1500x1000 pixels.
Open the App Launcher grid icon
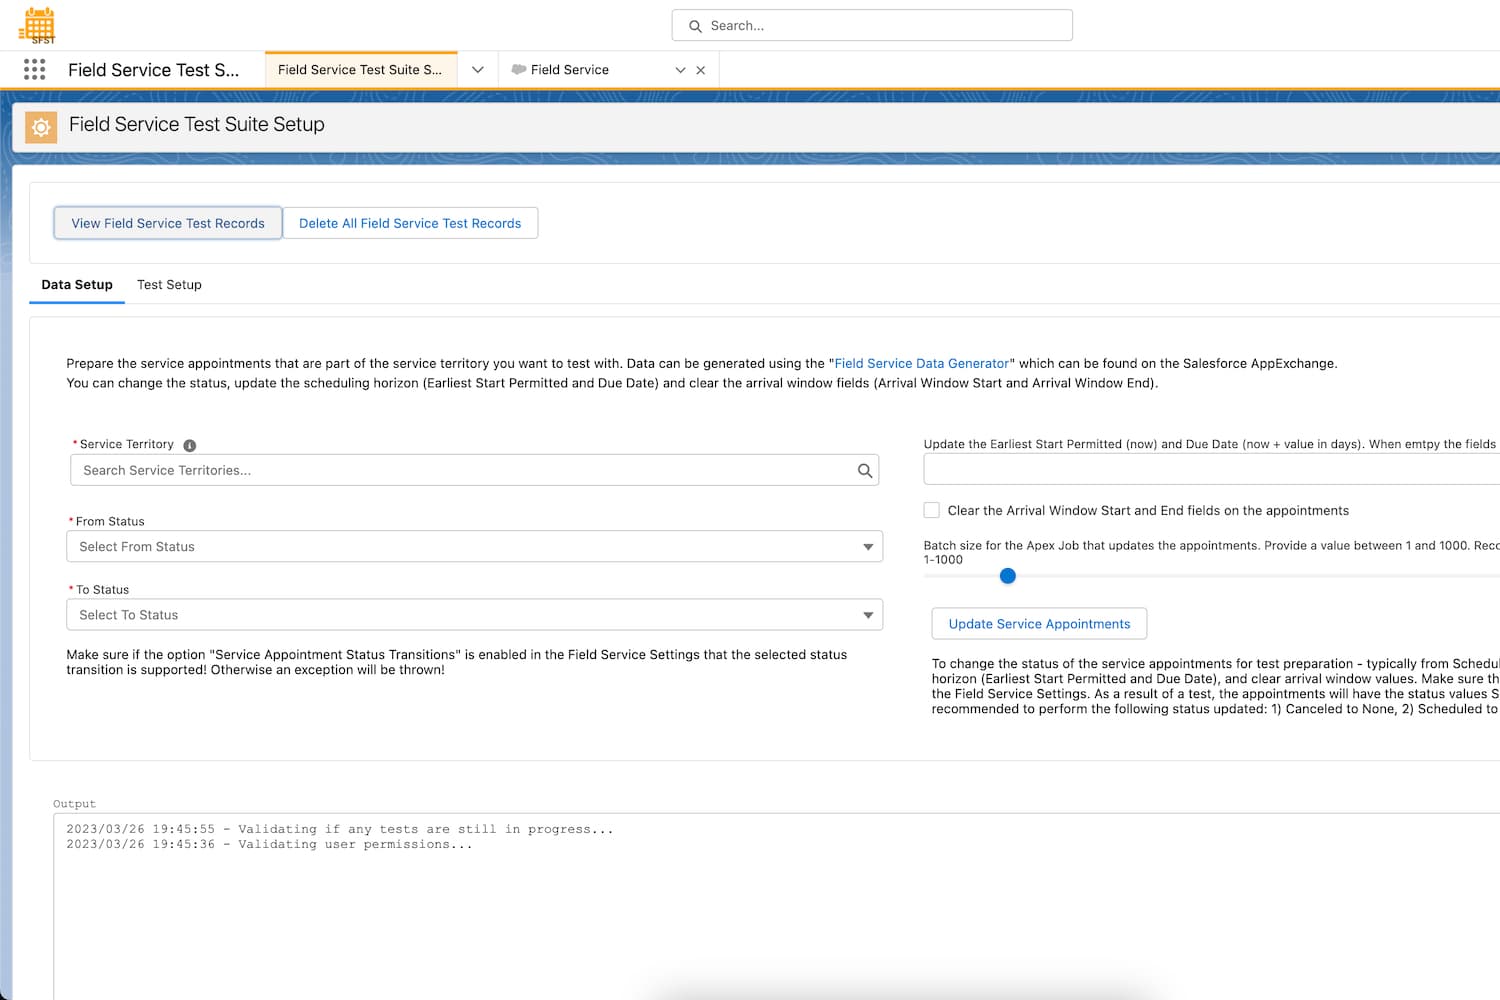pos(35,69)
